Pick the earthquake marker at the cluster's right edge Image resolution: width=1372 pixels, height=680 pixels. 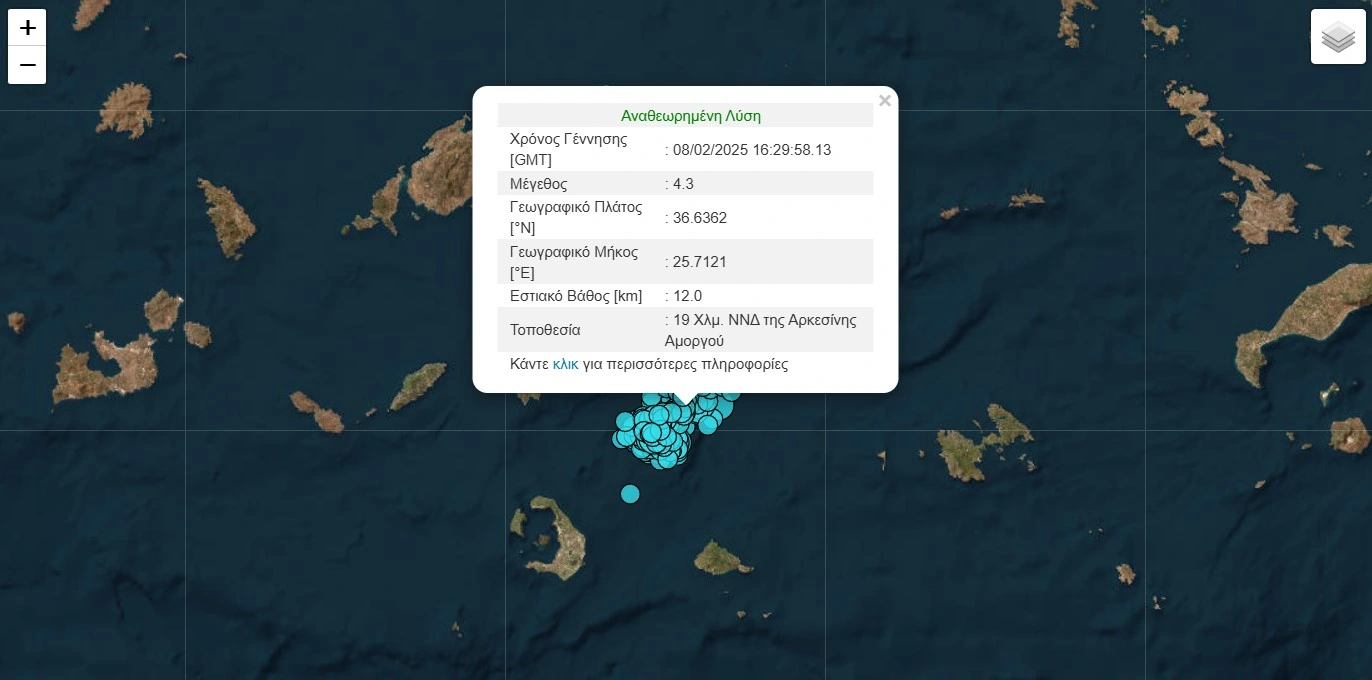click(x=731, y=393)
